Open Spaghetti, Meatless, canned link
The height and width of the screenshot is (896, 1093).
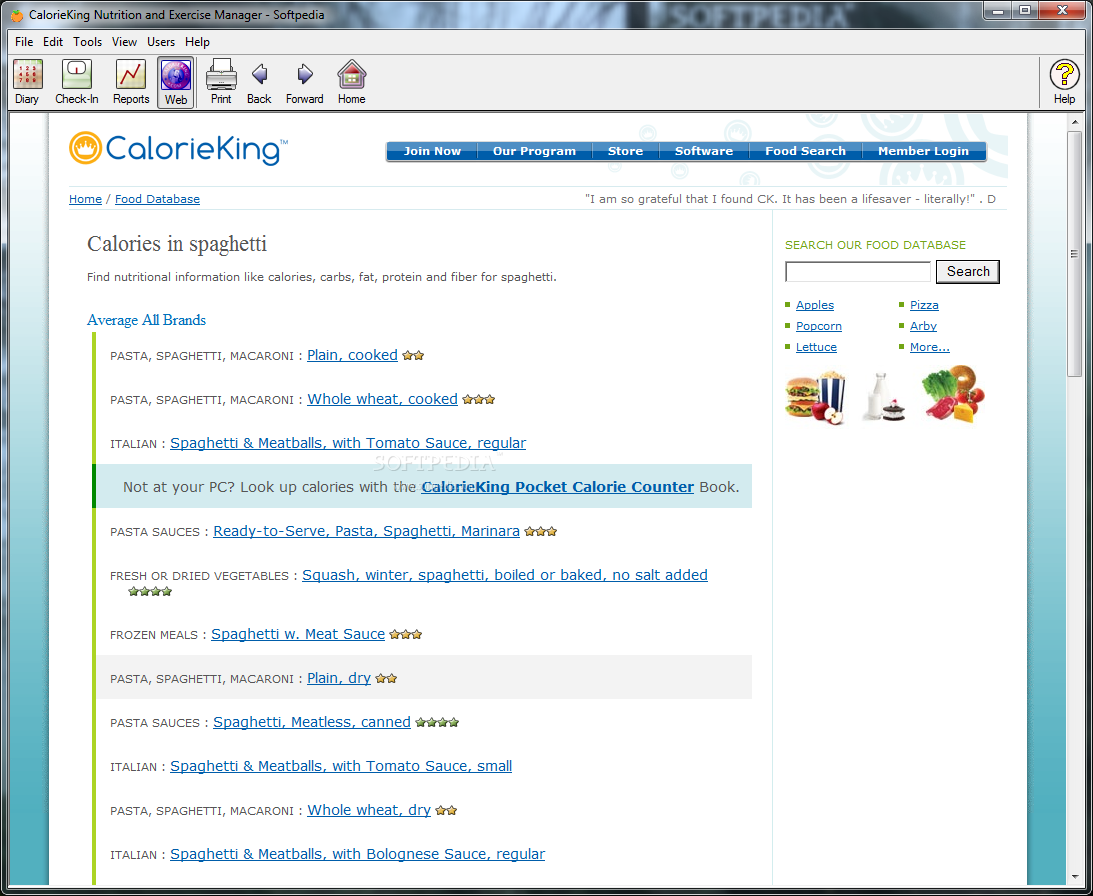point(312,722)
